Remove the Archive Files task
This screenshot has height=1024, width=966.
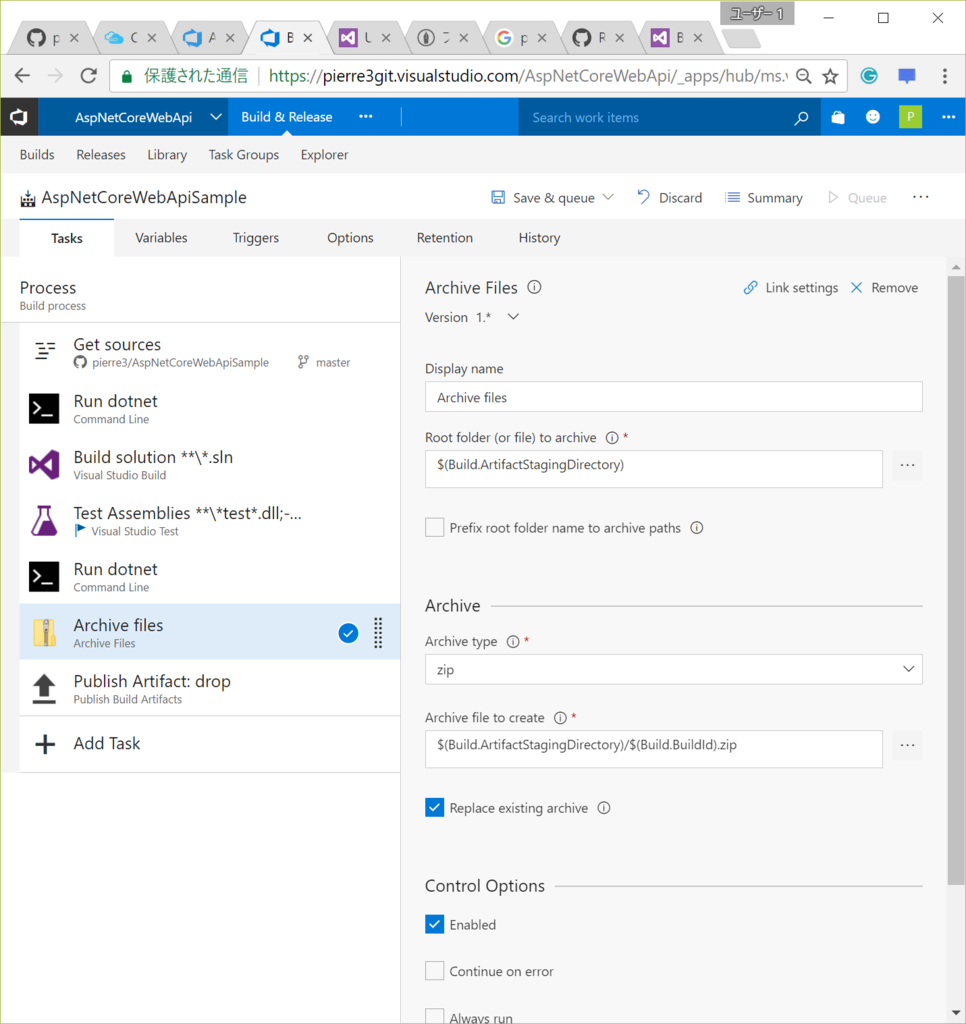(x=884, y=288)
